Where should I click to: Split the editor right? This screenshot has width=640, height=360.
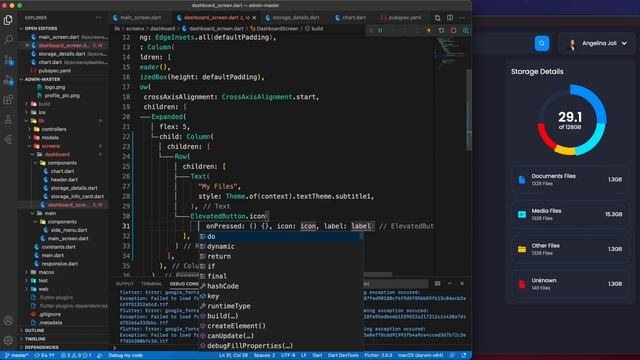[x=450, y=18]
